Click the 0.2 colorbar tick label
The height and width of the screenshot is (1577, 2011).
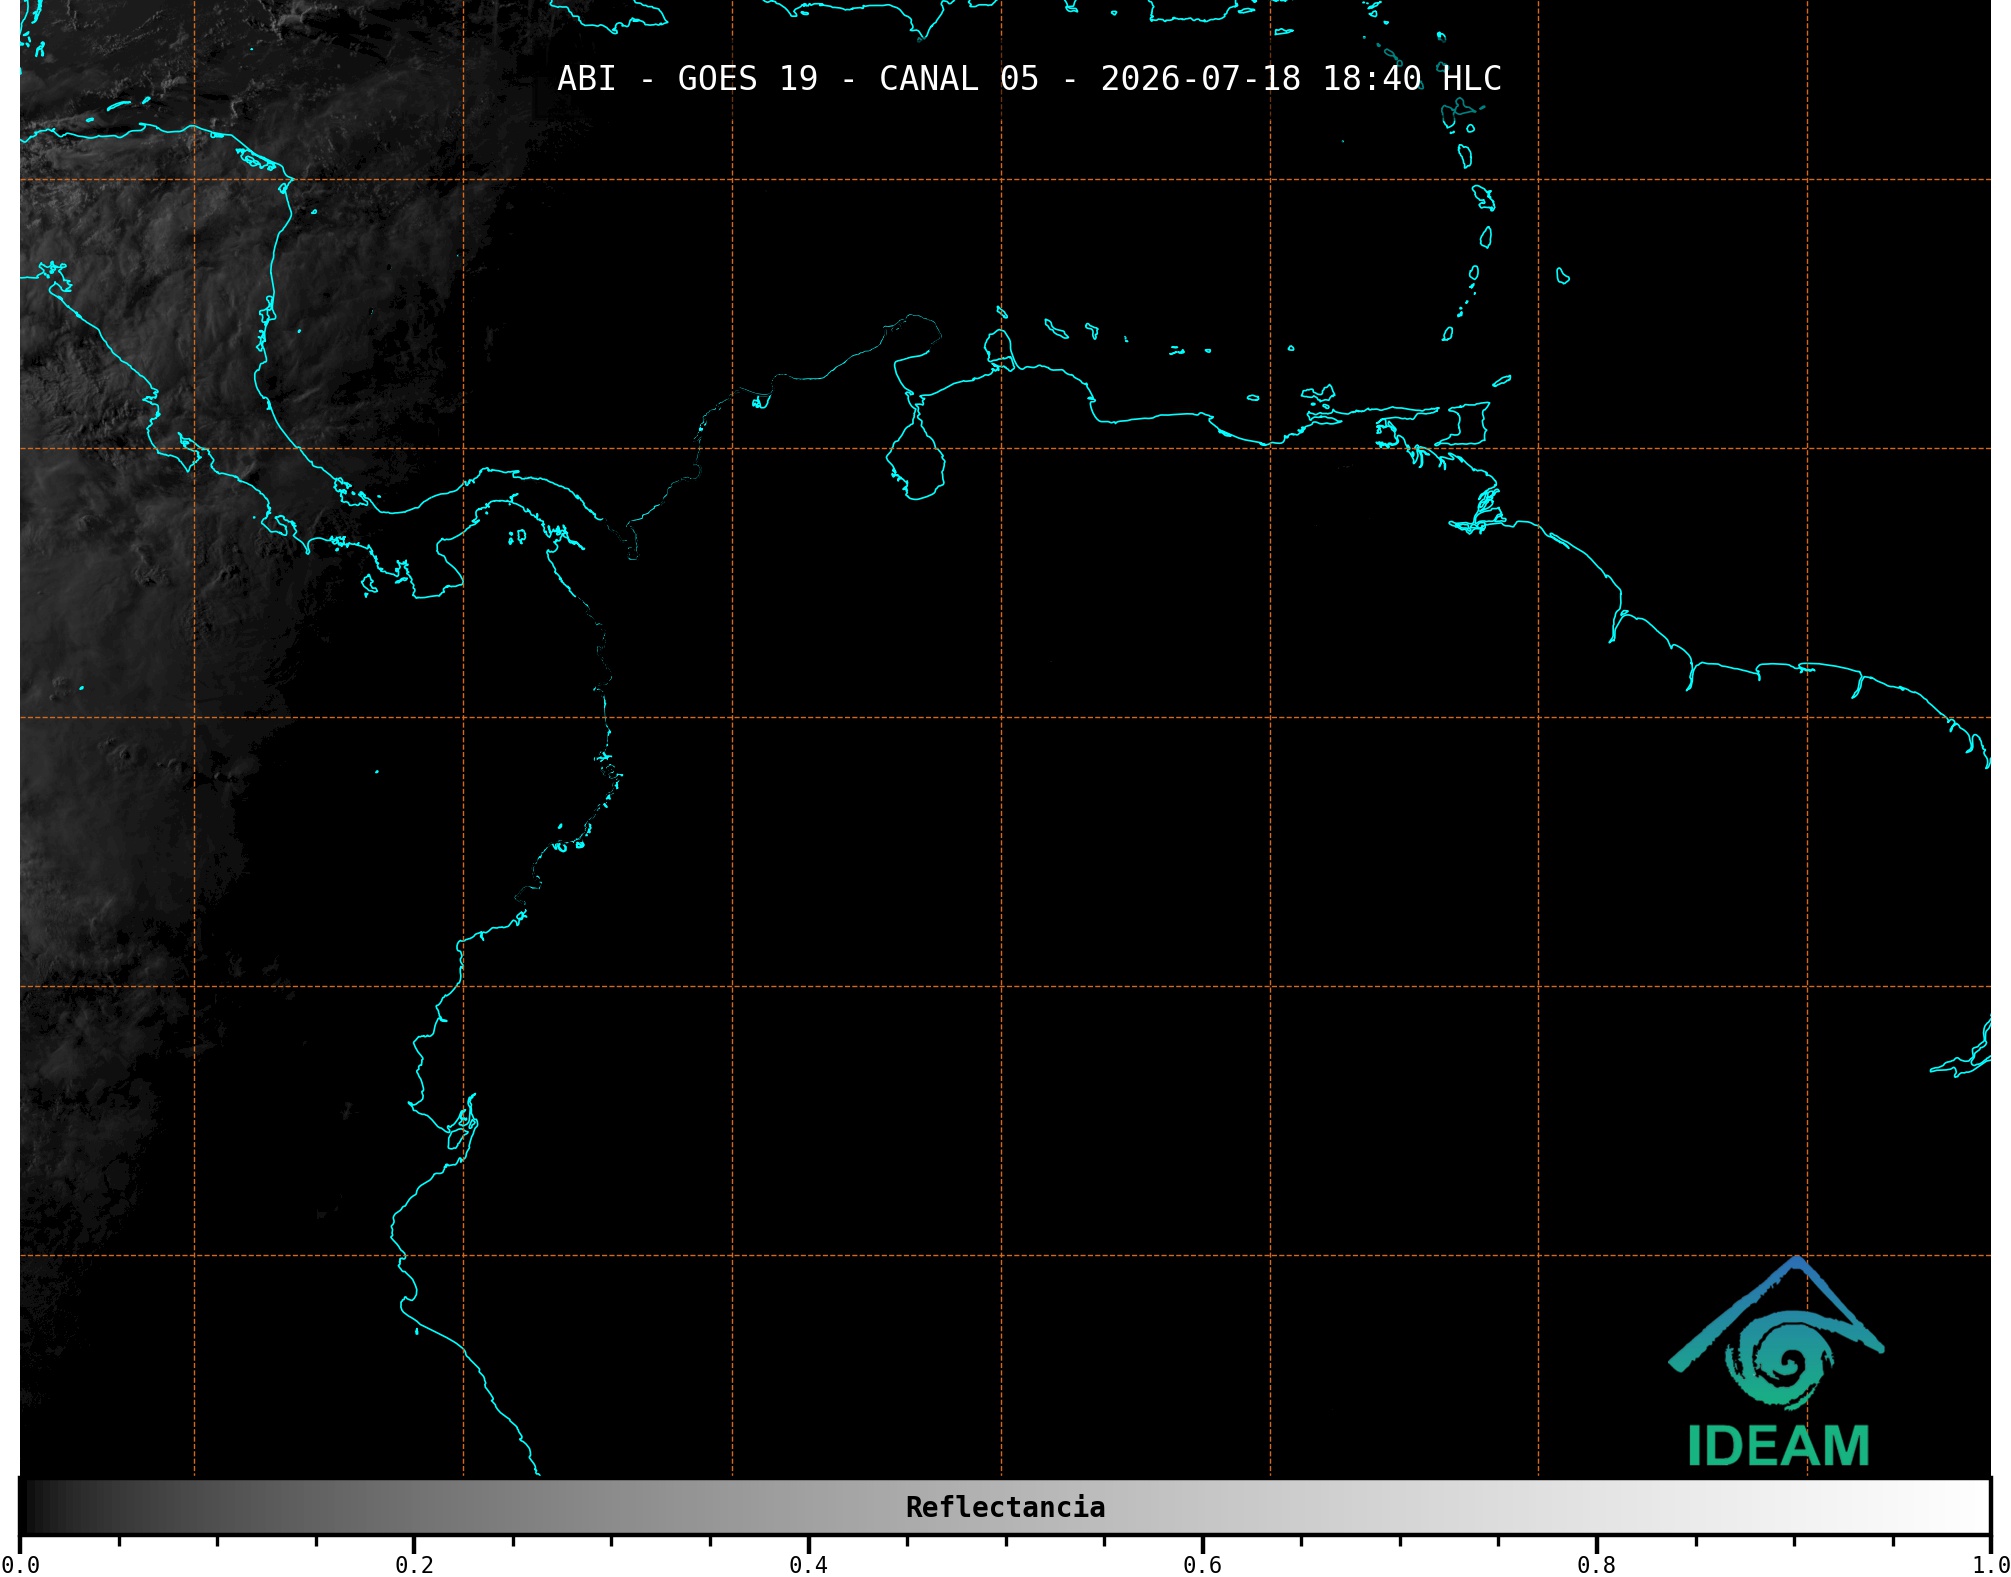[414, 1565]
